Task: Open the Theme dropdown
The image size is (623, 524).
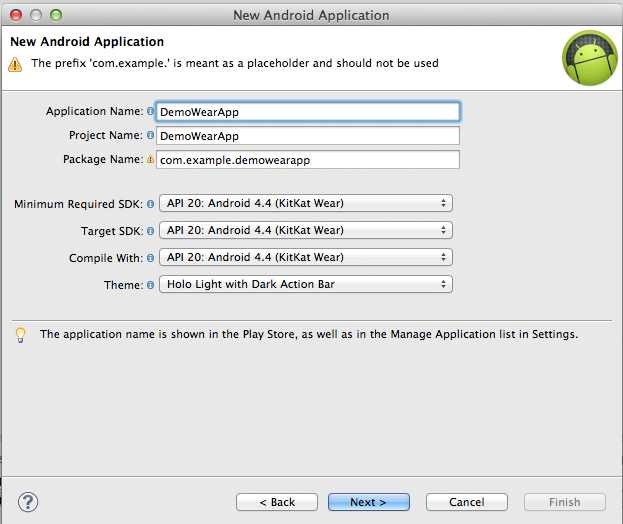Action: point(305,285)
